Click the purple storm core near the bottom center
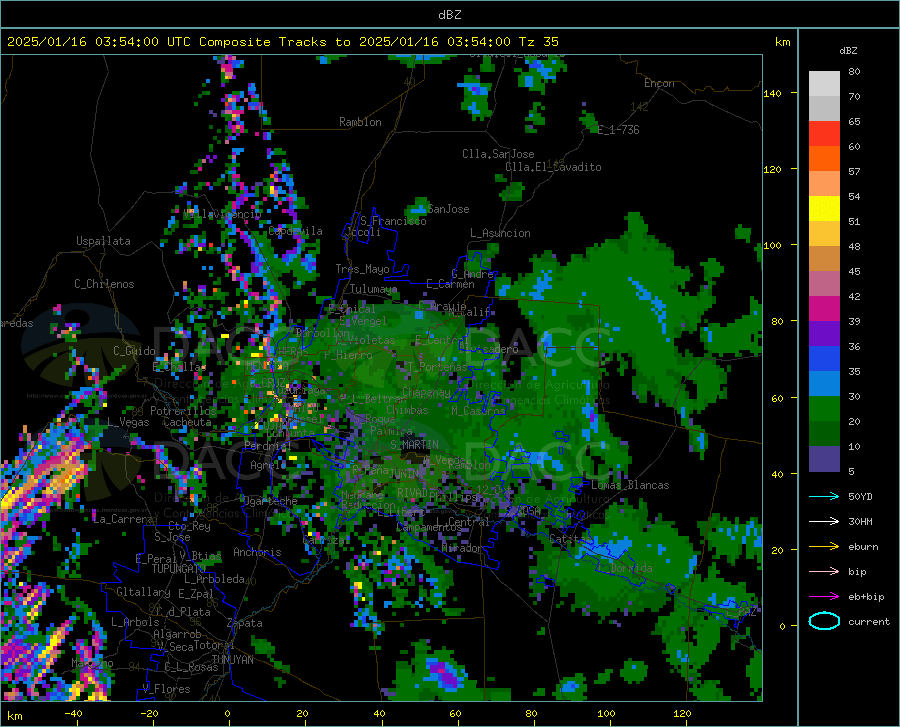 (445, 672)
